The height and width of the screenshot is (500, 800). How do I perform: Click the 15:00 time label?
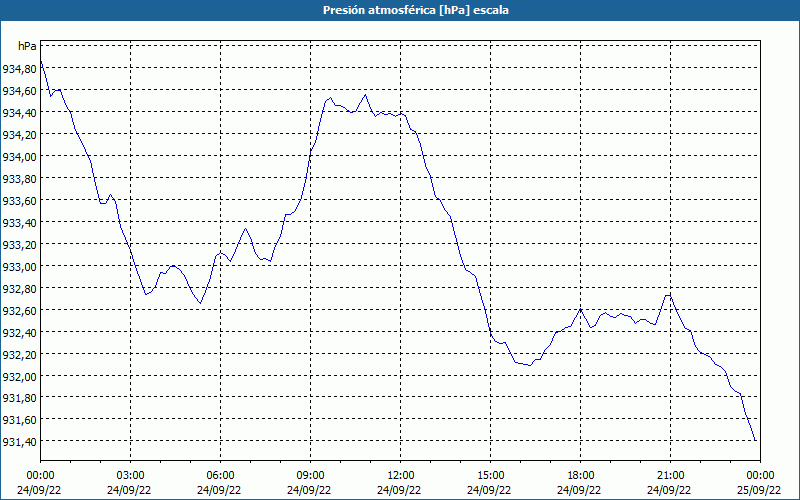point(490,476)
